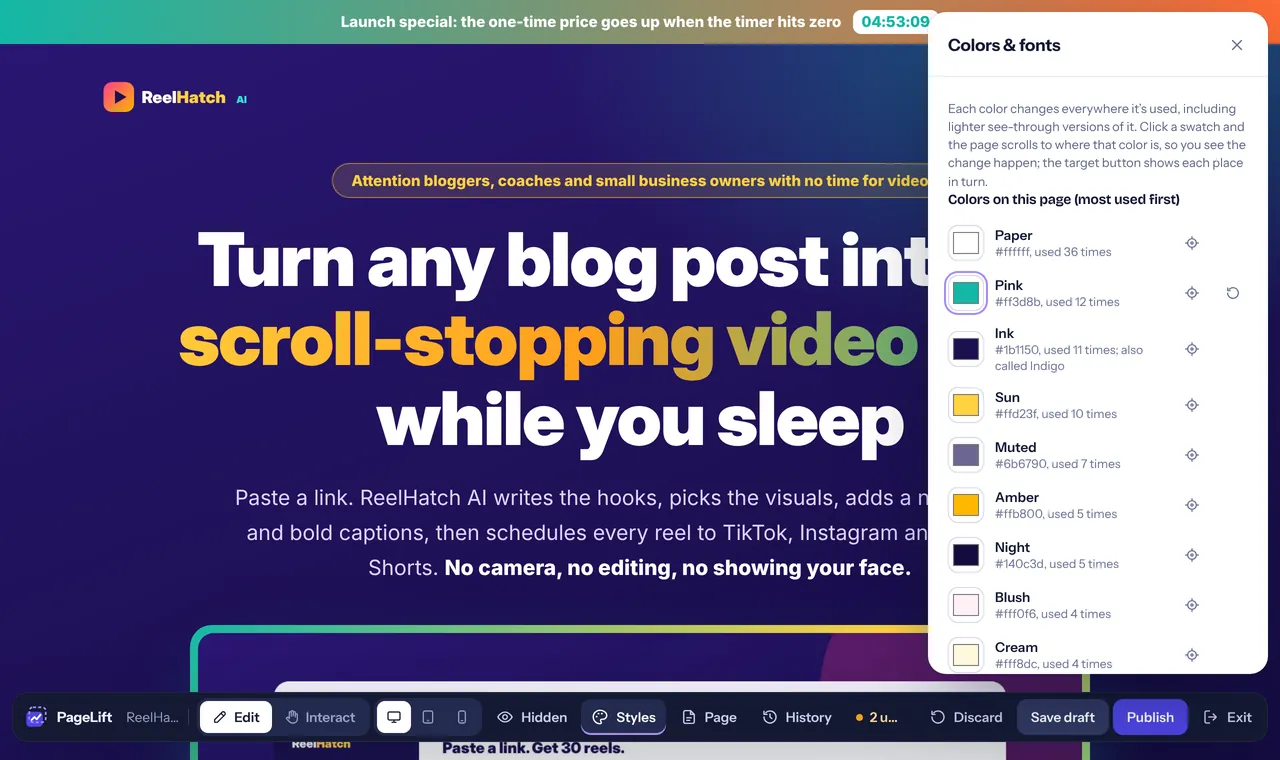The height and width of the screenshot is (760, 1280).
Task: Reset the Pink color to its original
Action: click(1233, 293)
